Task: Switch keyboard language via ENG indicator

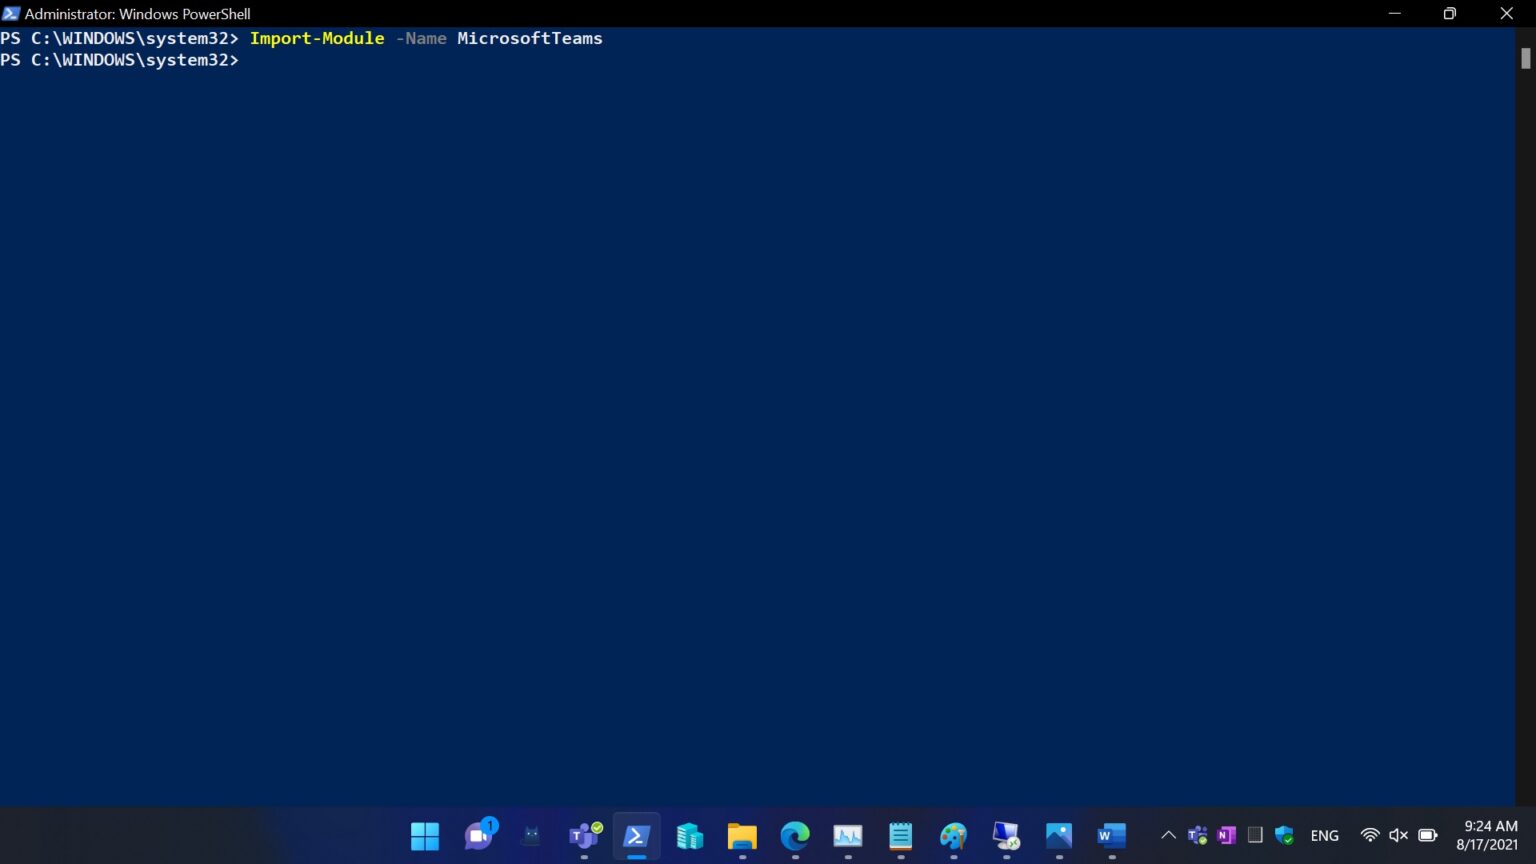Action: [x=1324, y=835]
